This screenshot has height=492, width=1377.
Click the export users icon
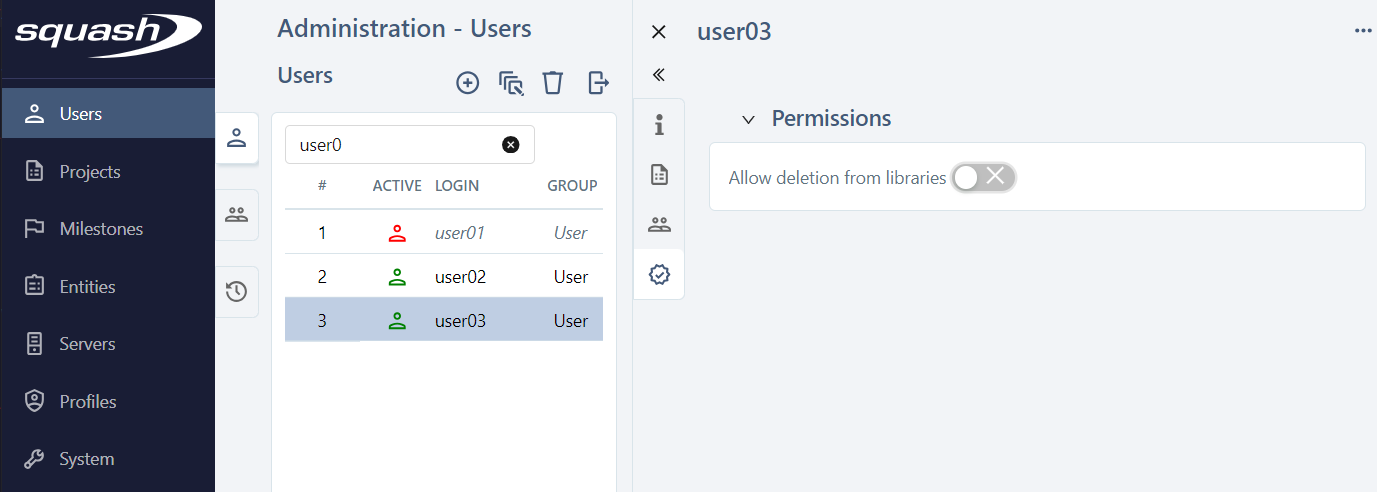pyautogui.click(x=598, y=83)
